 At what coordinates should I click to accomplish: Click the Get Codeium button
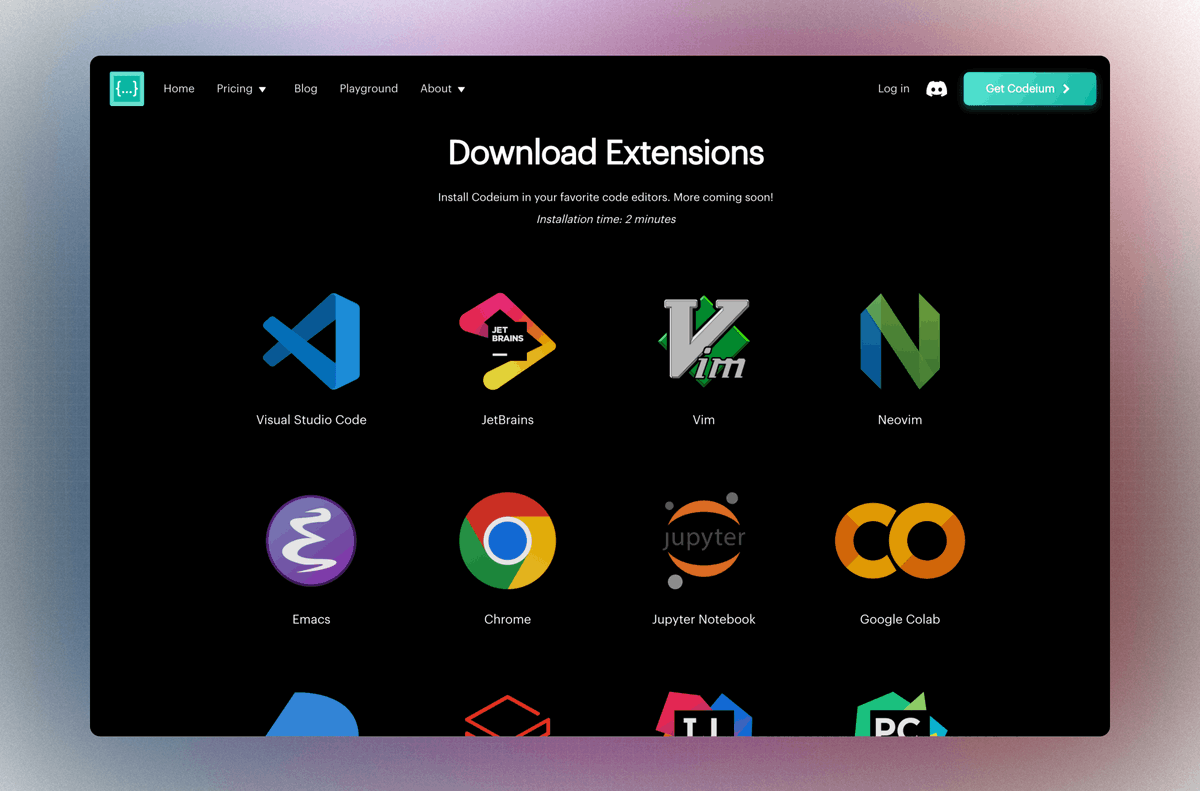(x=1030, y=89)
